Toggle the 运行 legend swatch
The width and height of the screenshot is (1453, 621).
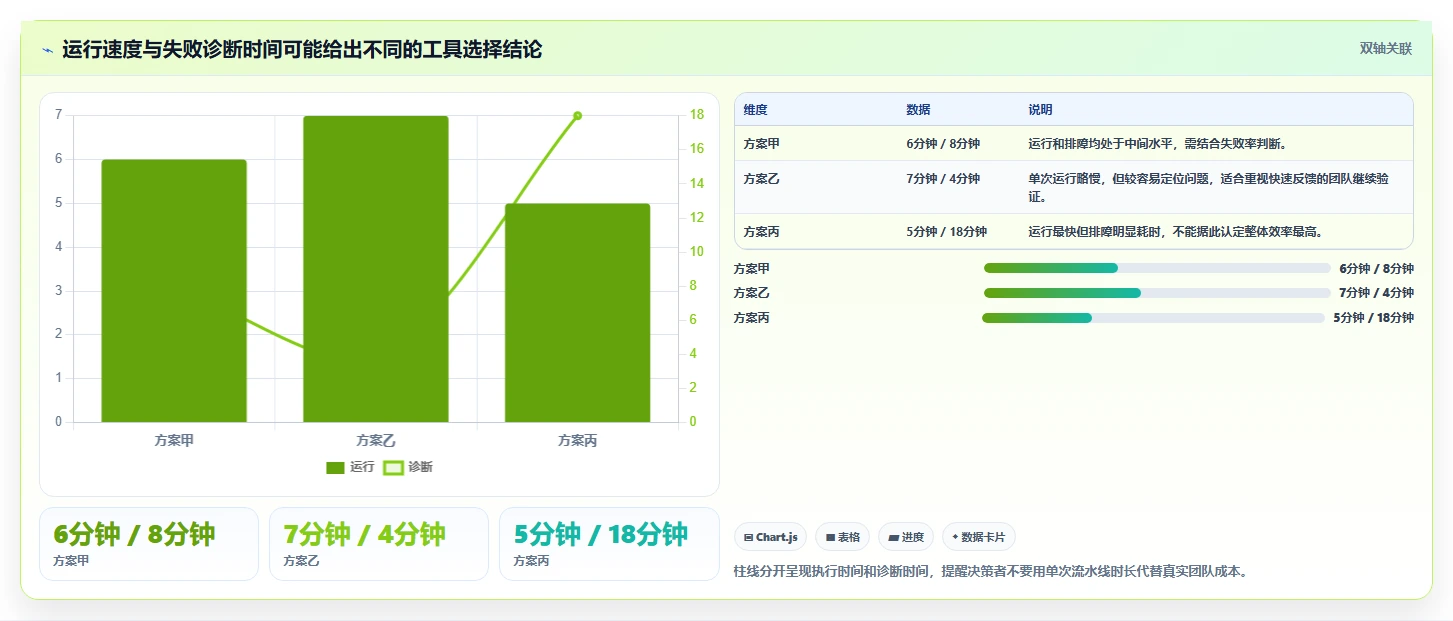click(336, 468)
